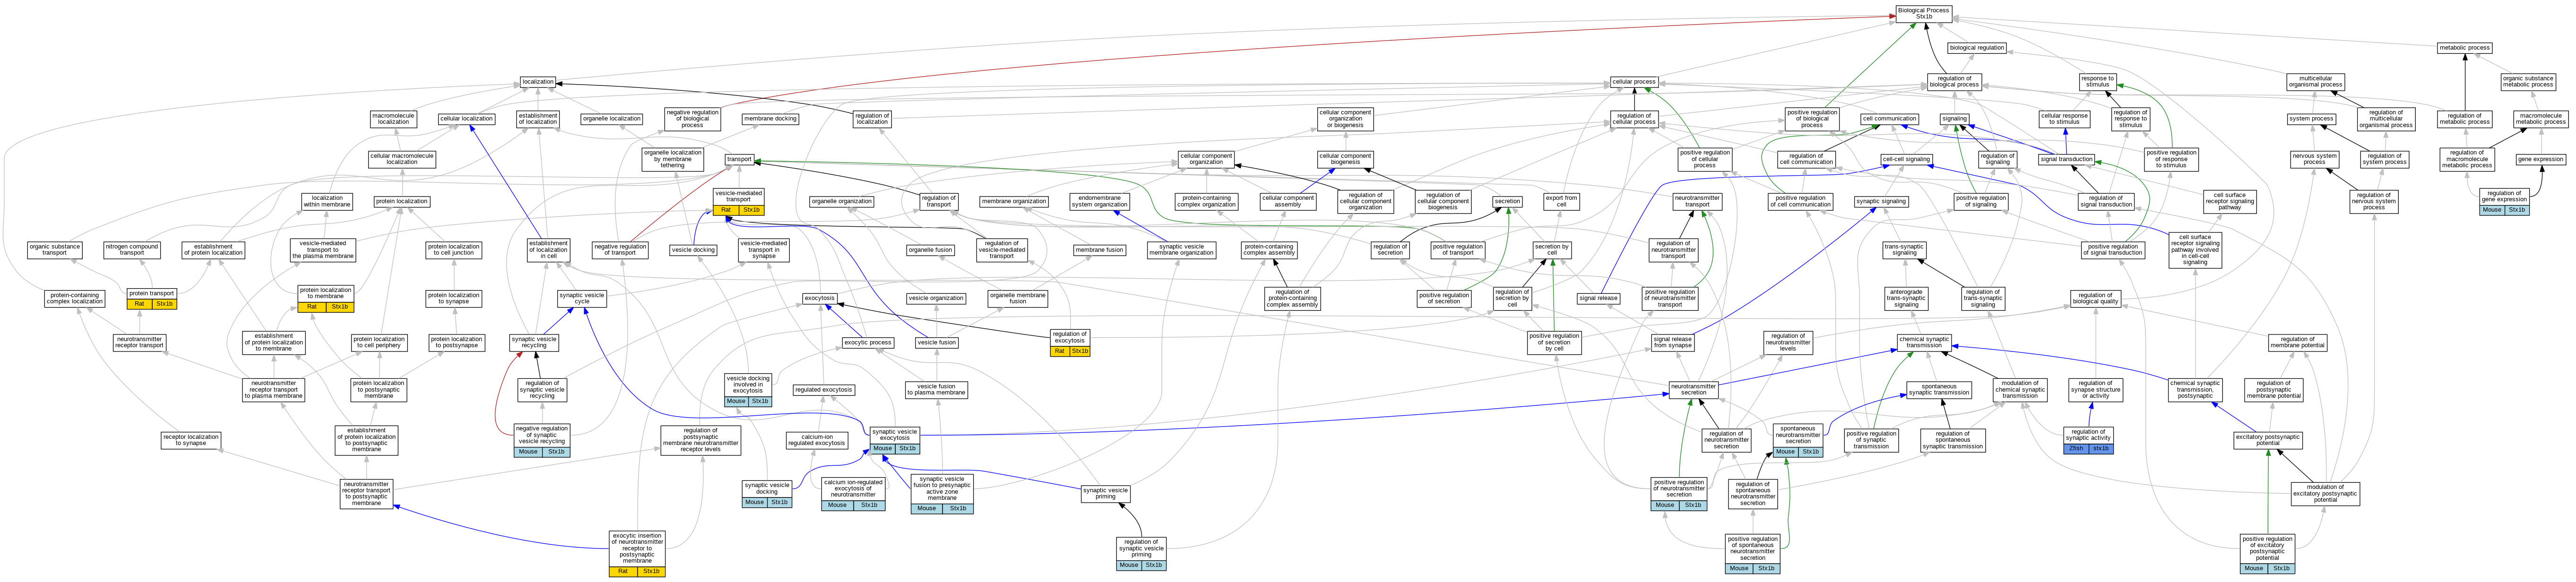Select the 'organic substance transport' node
The width and height of the screenshot is (2576, 582).
[x=55, y=250]
